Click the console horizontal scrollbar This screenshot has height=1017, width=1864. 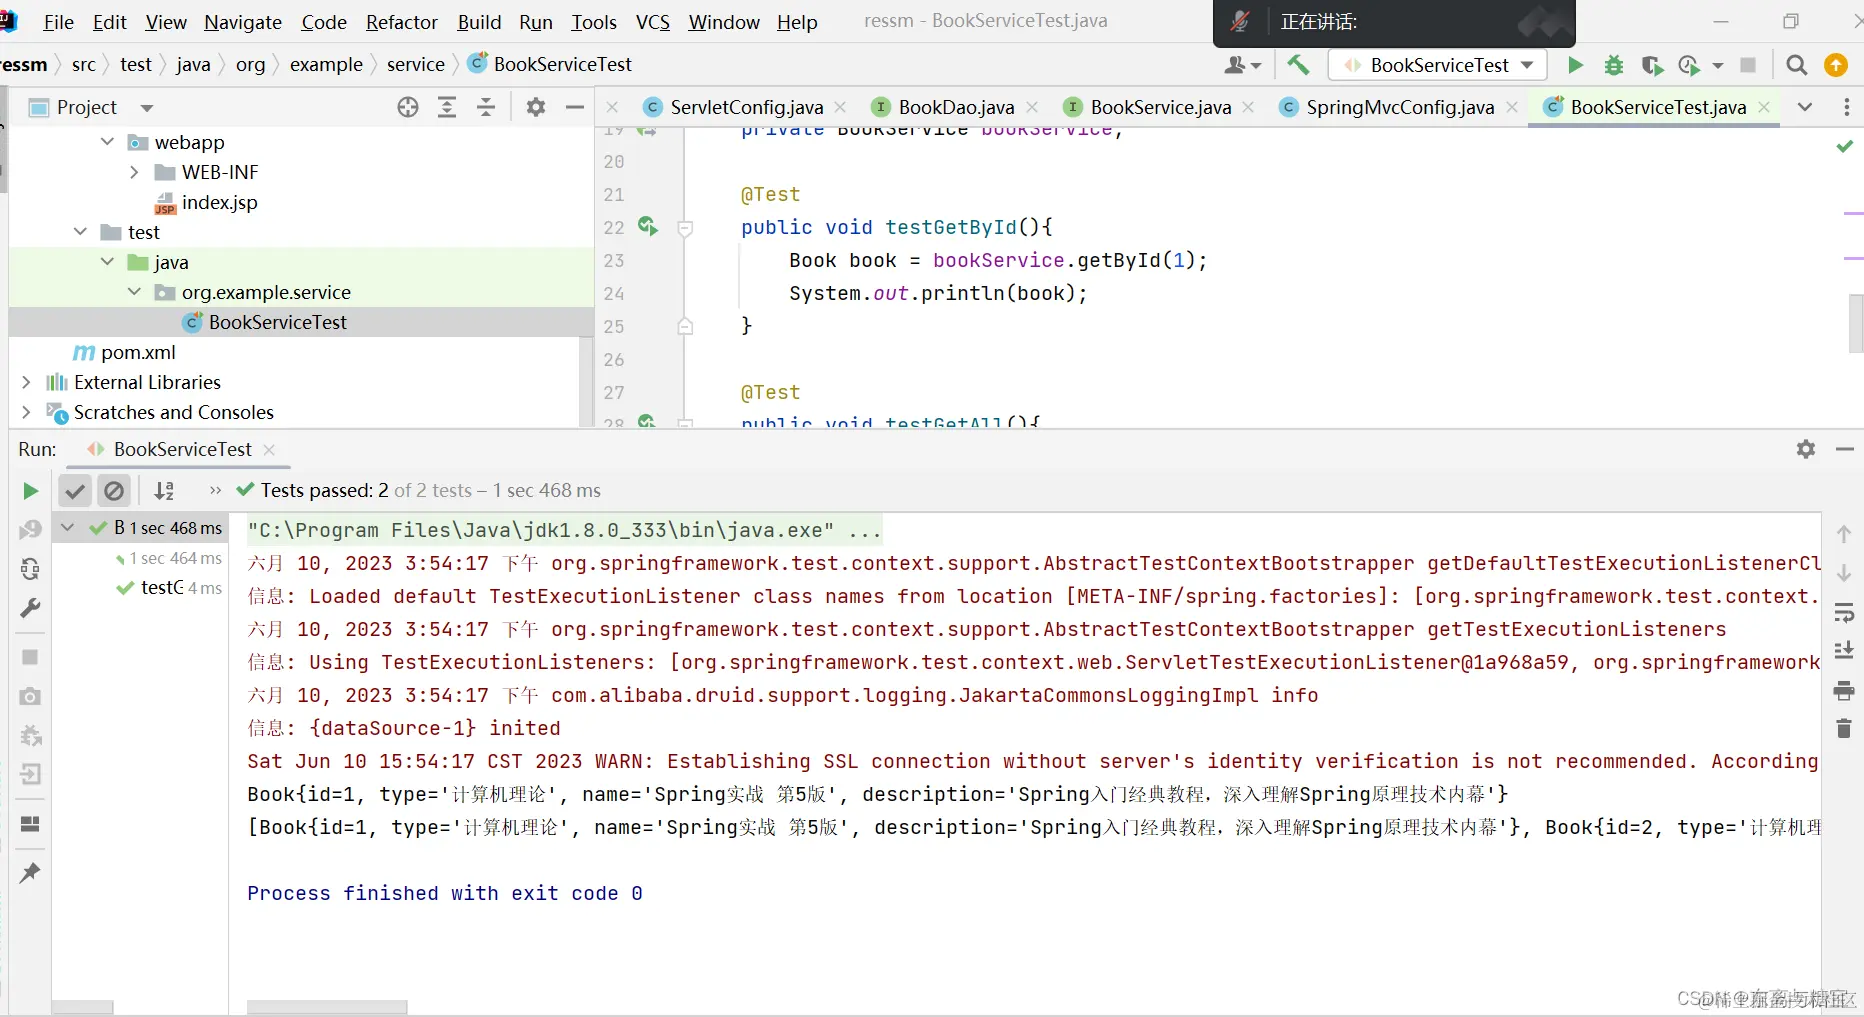click(327, 1007)
